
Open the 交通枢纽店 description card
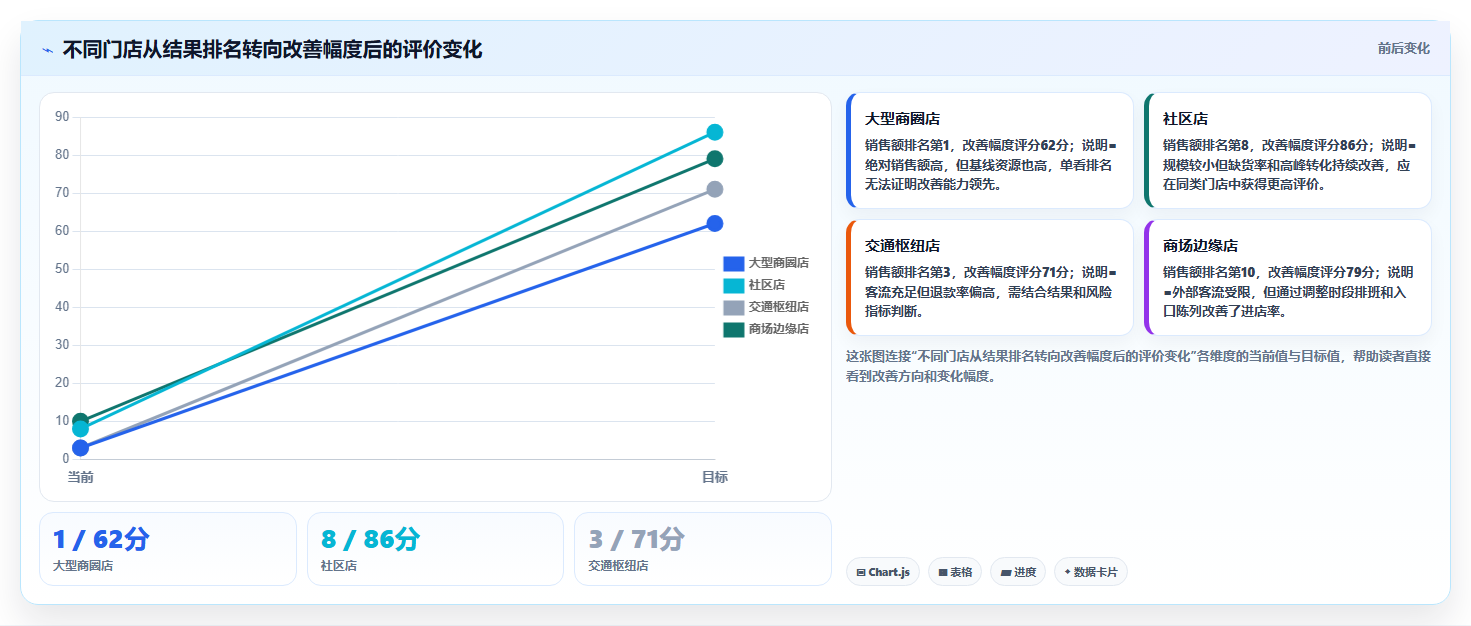coord(990,278)
